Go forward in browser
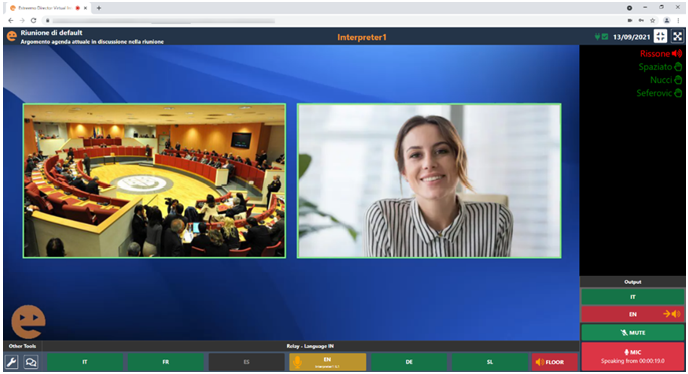The height and width of the screenshot is (374, 688). 22,20
